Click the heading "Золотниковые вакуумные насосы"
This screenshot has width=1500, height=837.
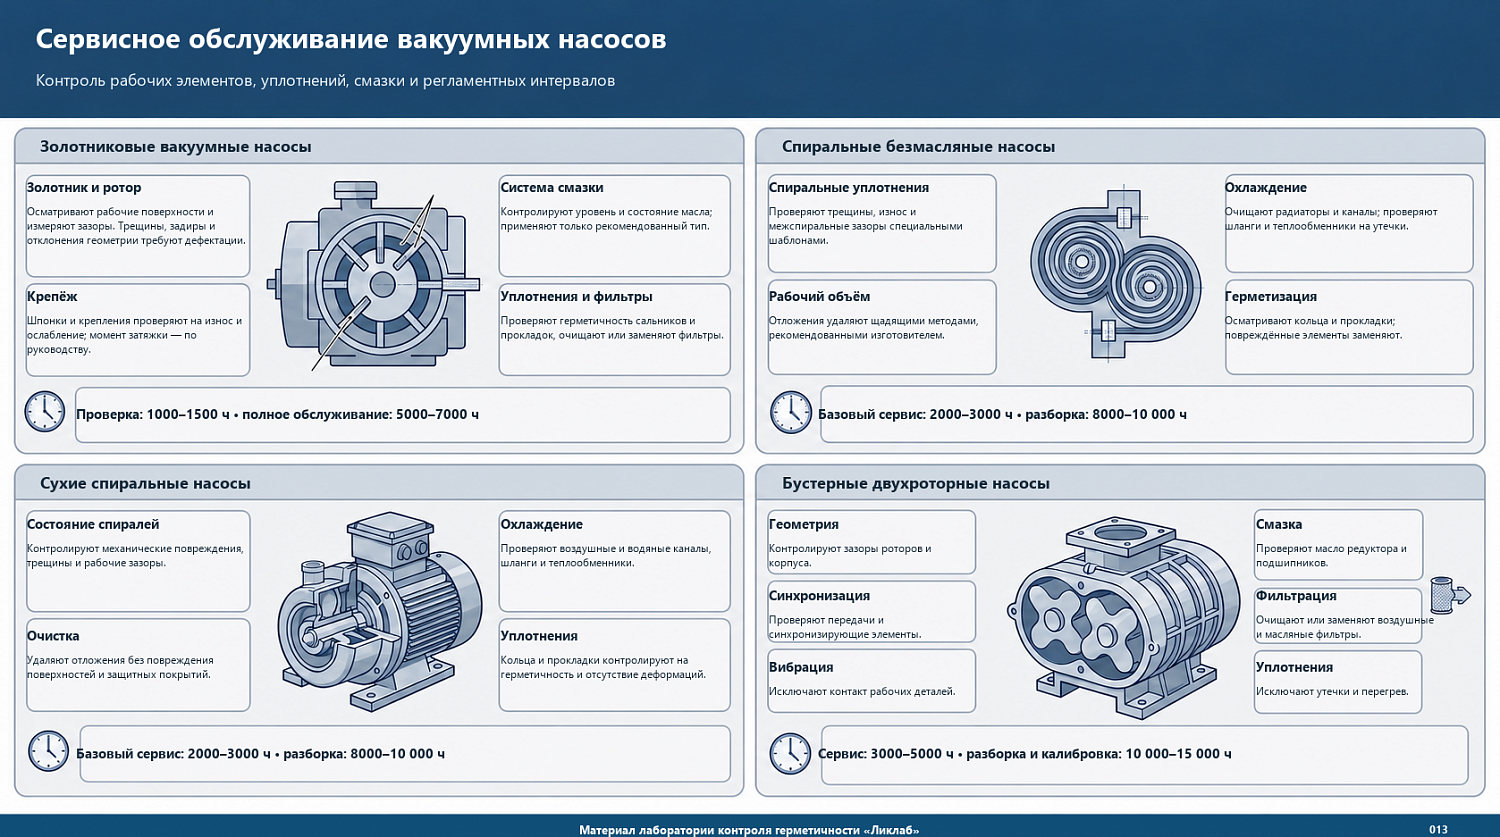pyautogui.click(x=175, y=146)
